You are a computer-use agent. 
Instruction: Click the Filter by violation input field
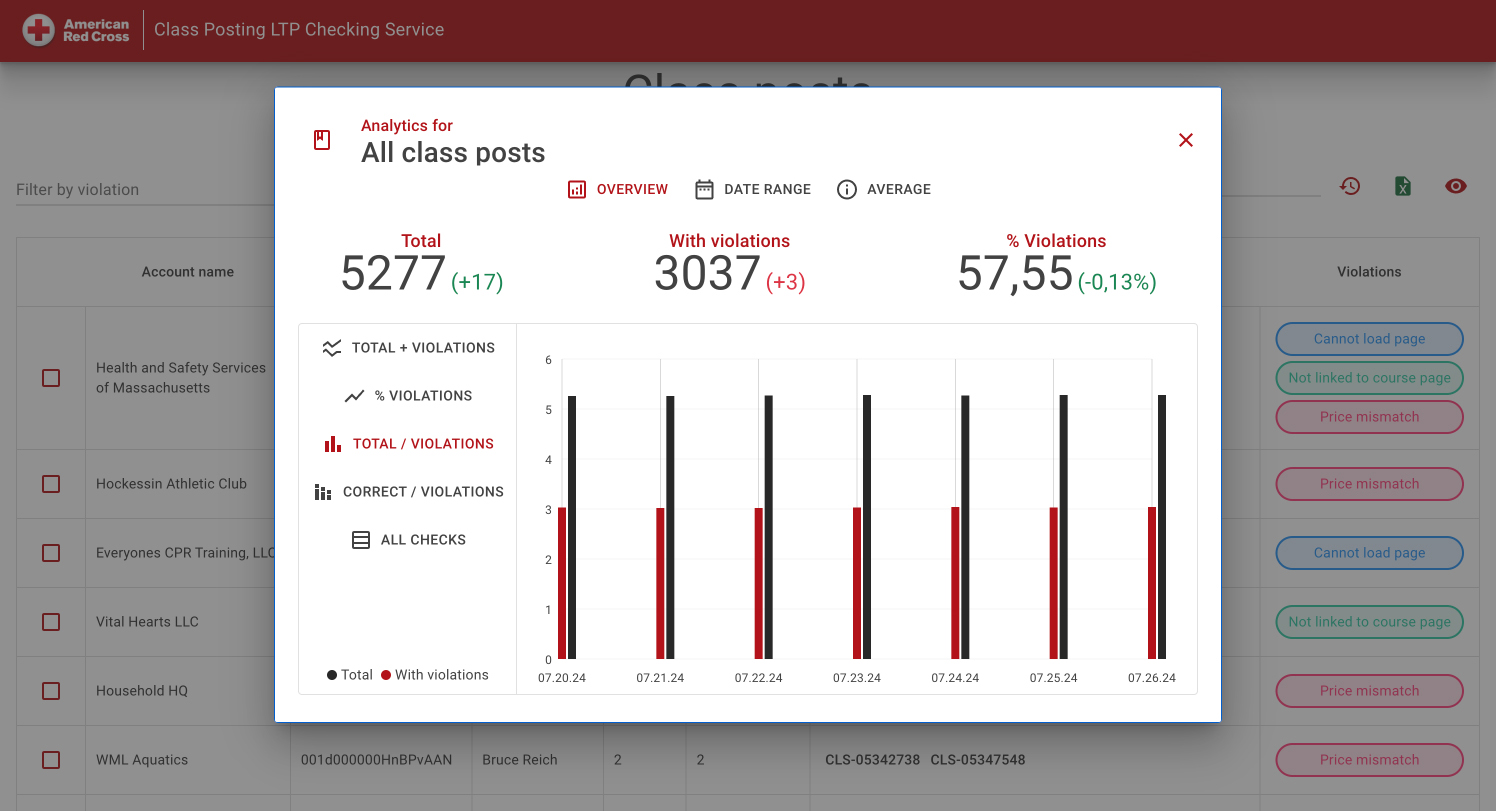point(145,190)
